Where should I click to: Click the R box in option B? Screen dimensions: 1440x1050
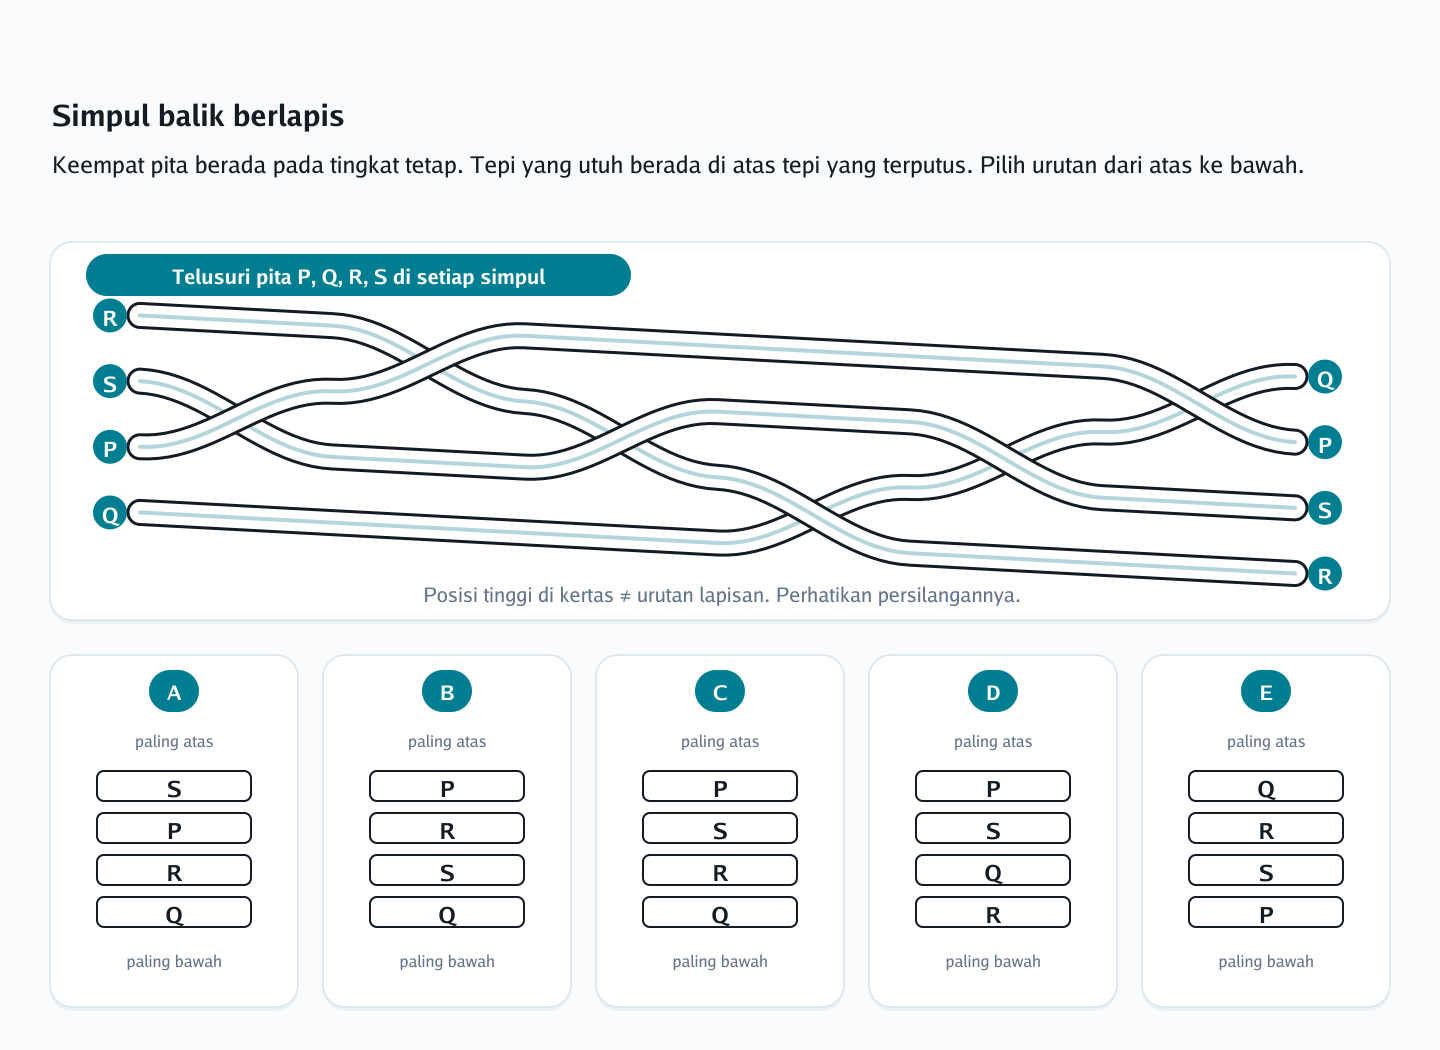[447, 829]
